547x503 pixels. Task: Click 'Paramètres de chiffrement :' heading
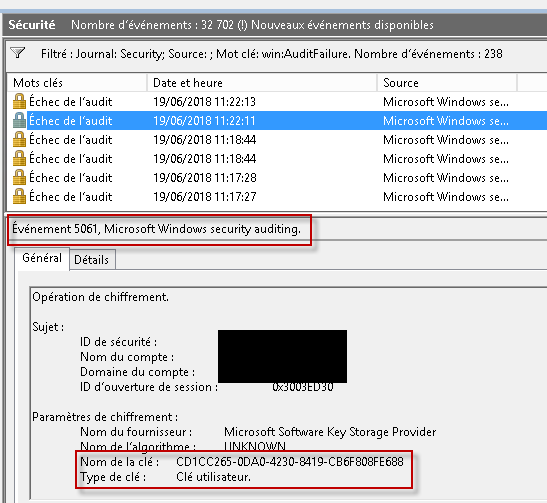[x=105, y=417]
